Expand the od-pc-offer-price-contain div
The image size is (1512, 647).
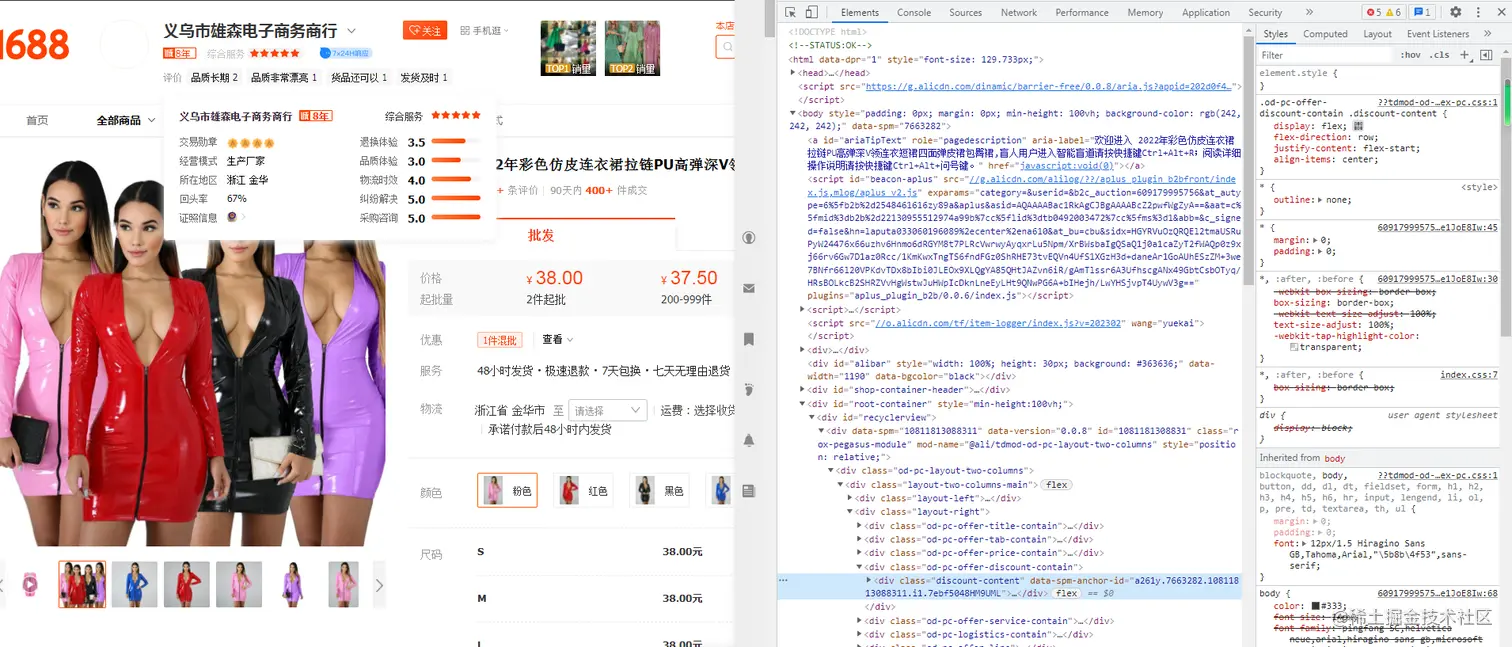point(859,553)
